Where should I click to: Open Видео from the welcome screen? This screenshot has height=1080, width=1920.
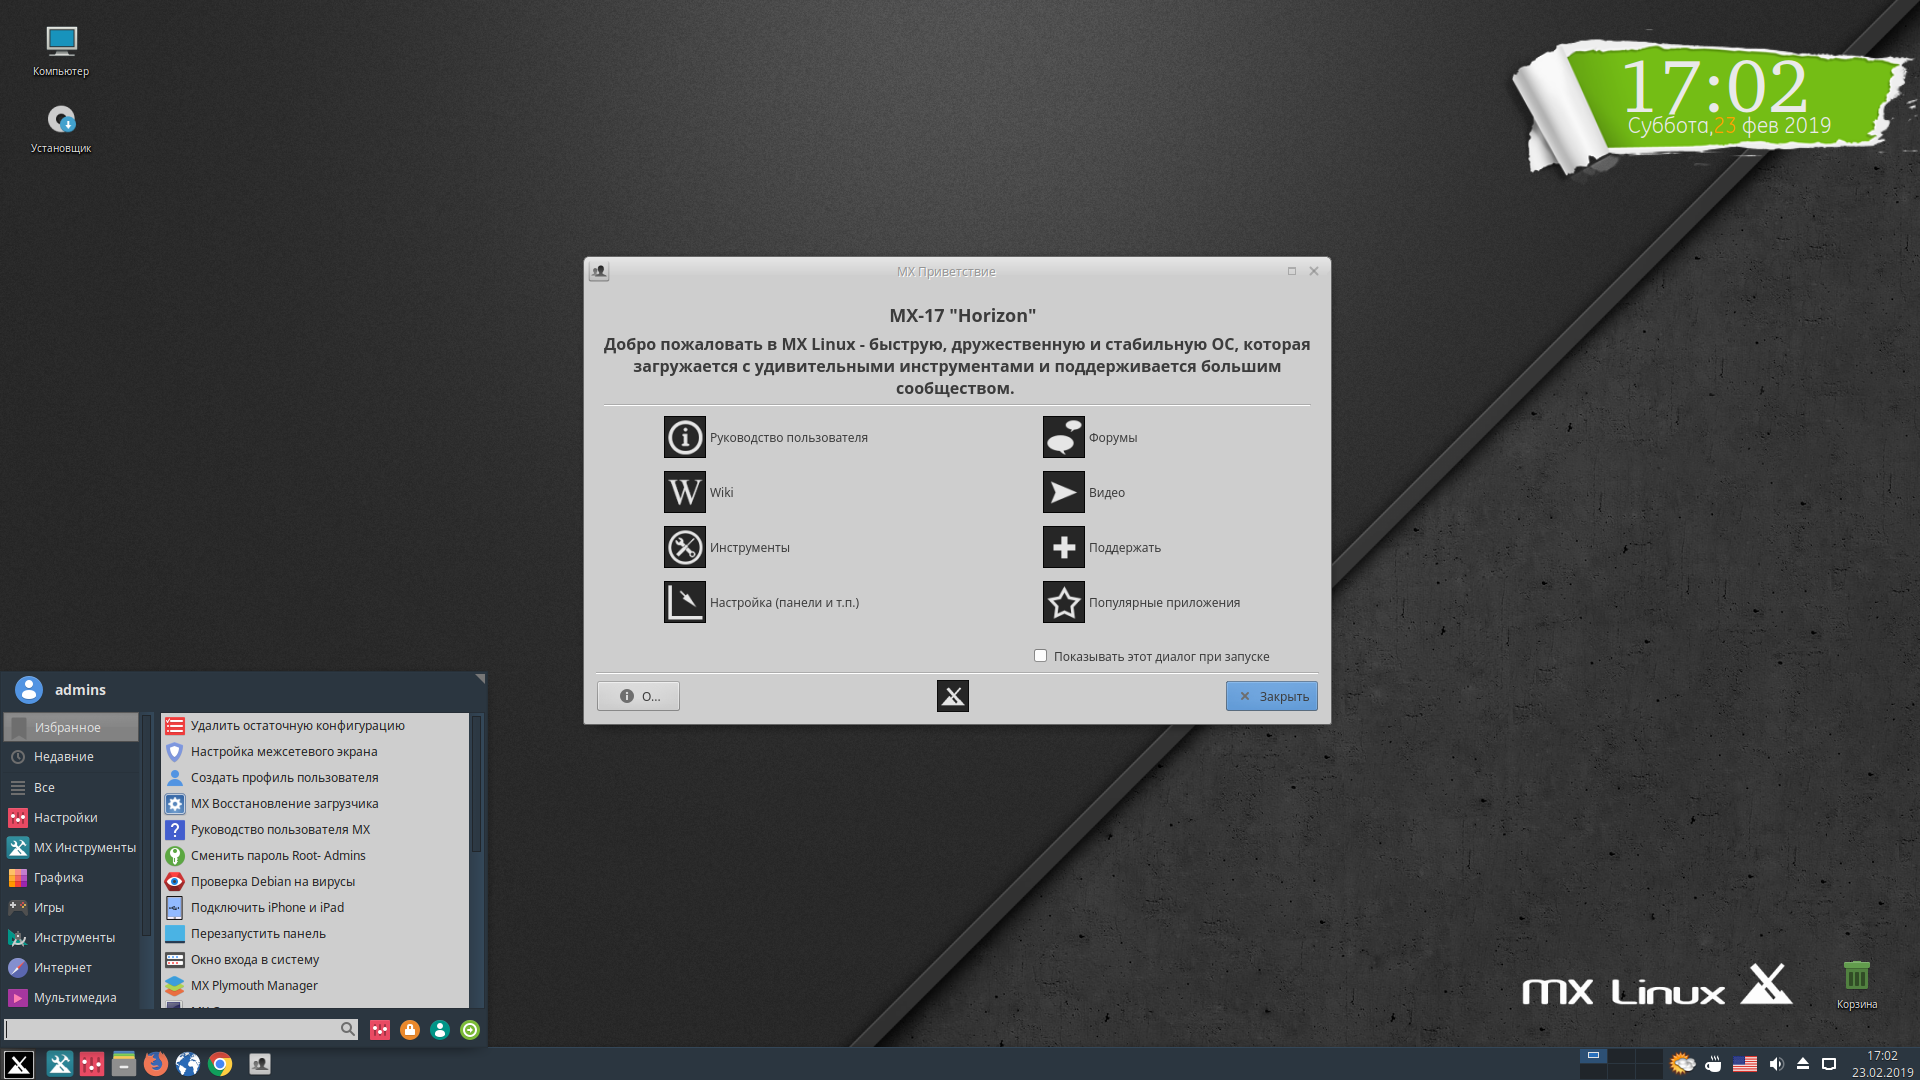point(1063,492)
